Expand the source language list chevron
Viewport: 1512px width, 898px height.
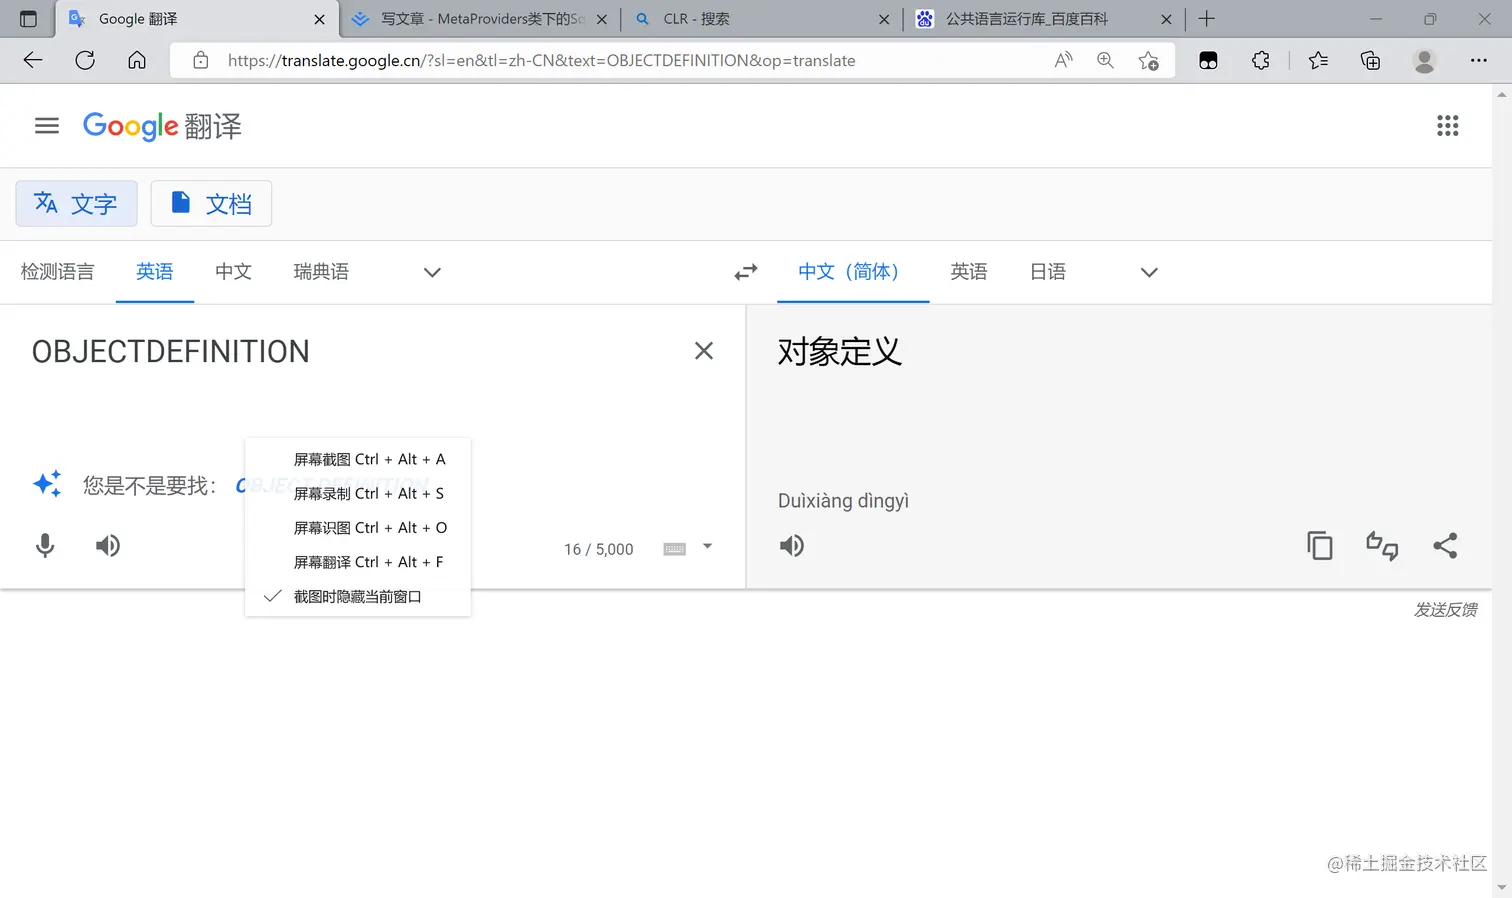tap(432, 272)
